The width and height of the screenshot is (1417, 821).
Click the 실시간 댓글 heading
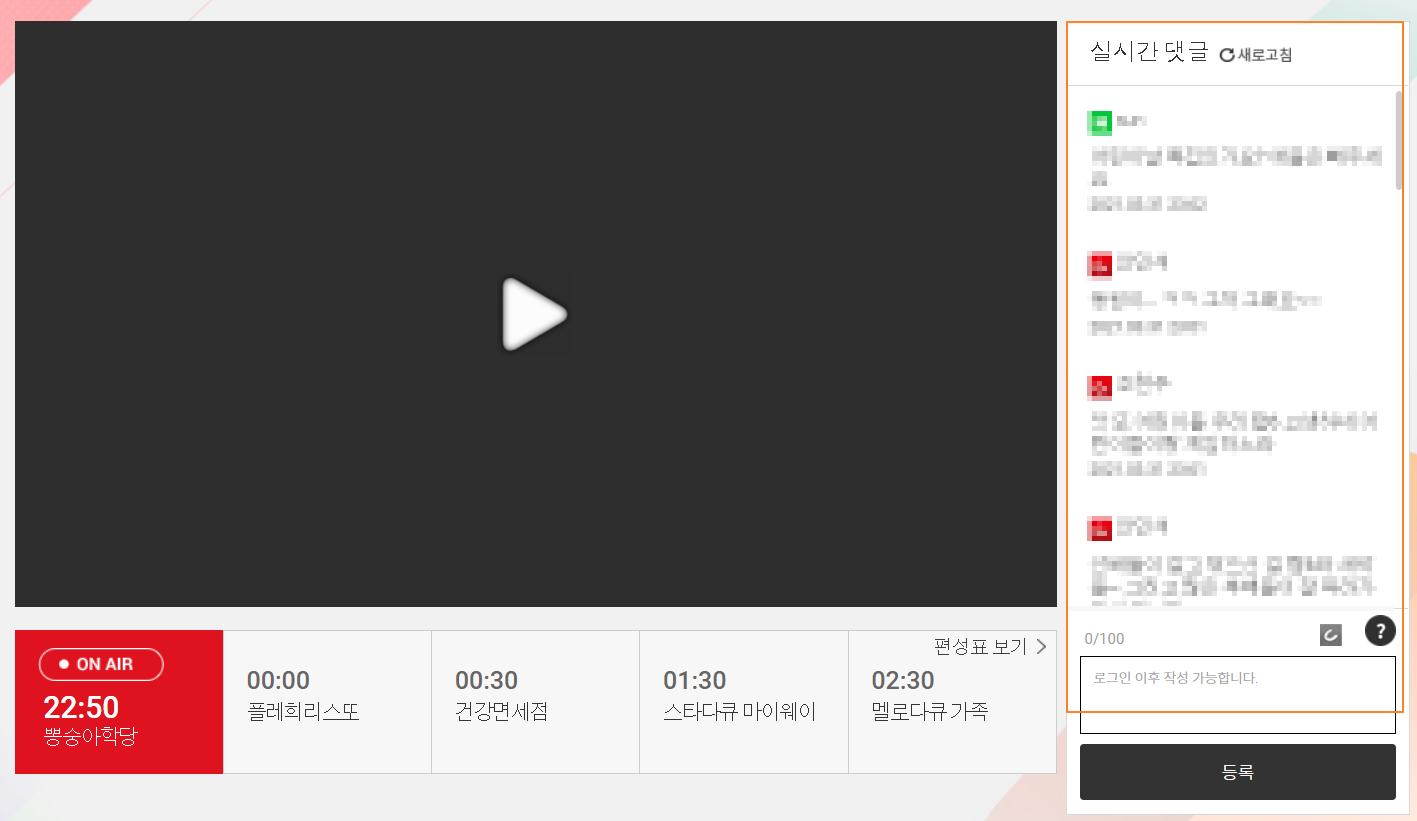coord(1150,53)
